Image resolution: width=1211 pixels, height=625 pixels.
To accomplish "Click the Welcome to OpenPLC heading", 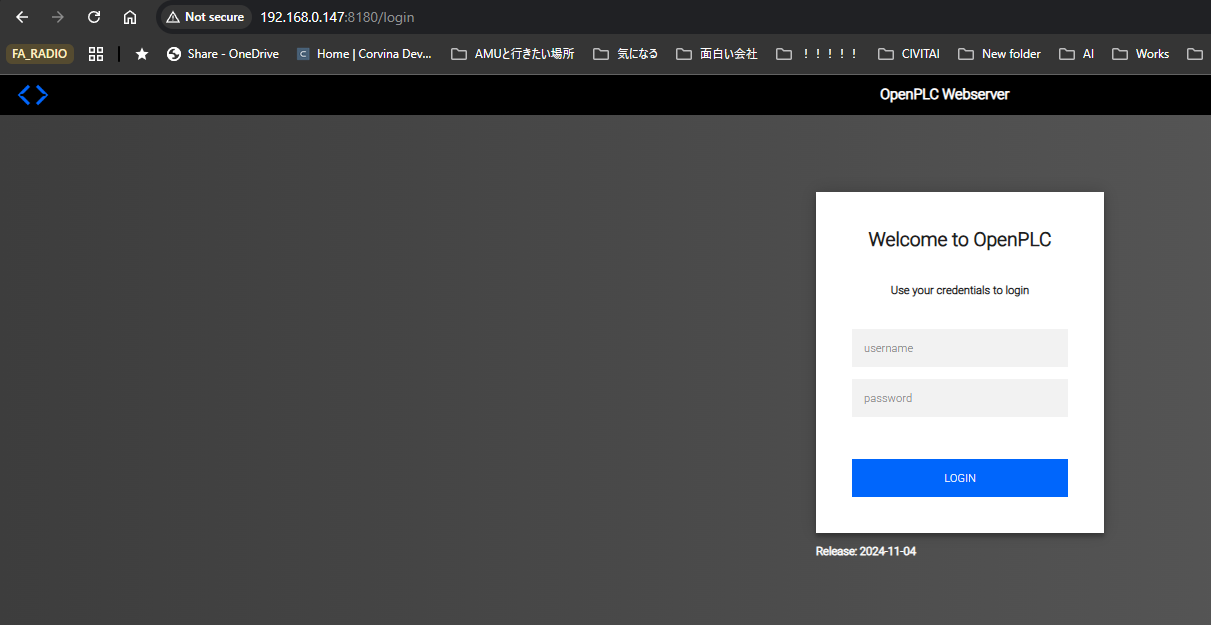I will (x=960, y=240).
